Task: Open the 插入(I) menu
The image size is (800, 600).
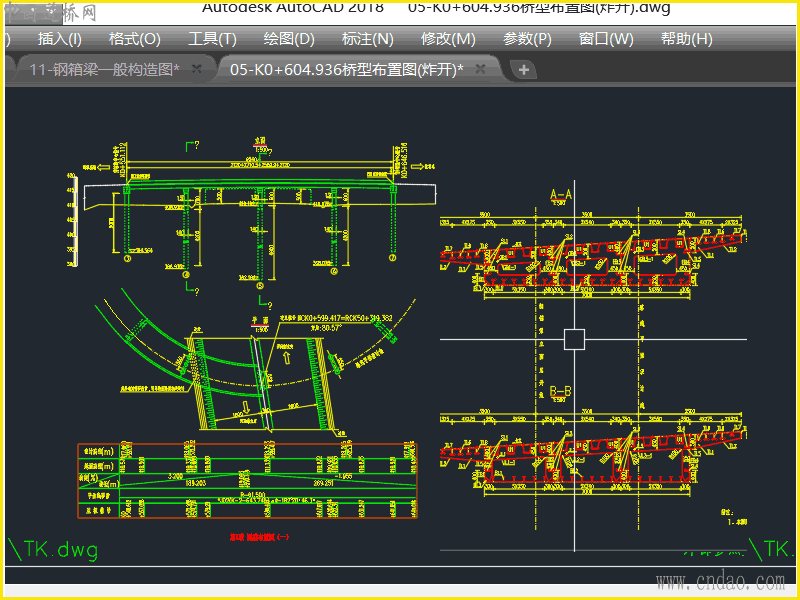Action: tap(59, 39)
